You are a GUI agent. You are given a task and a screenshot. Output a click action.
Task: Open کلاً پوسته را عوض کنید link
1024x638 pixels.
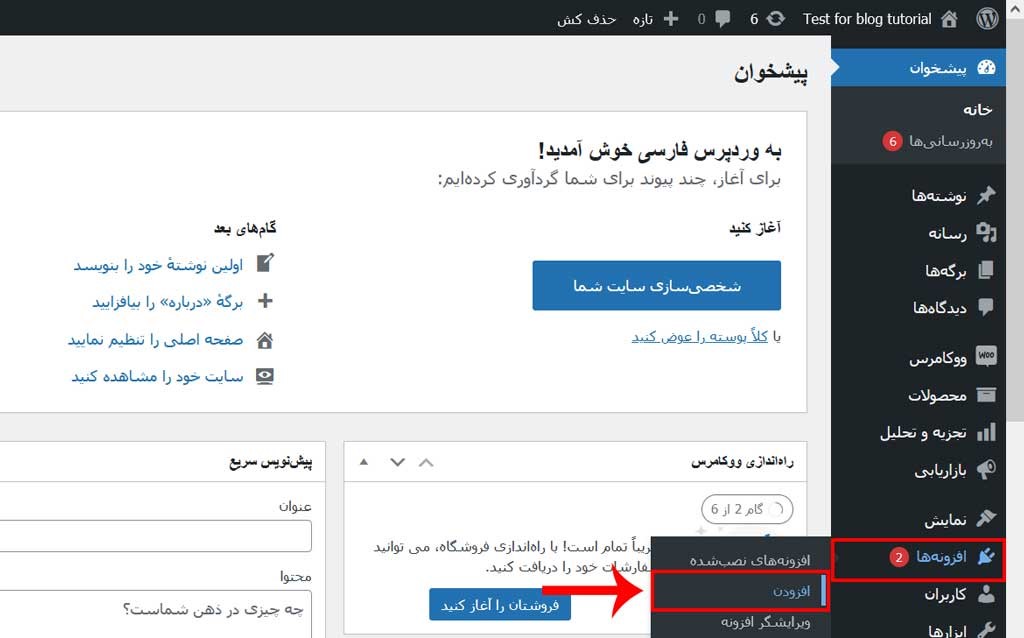pos(699,336)
